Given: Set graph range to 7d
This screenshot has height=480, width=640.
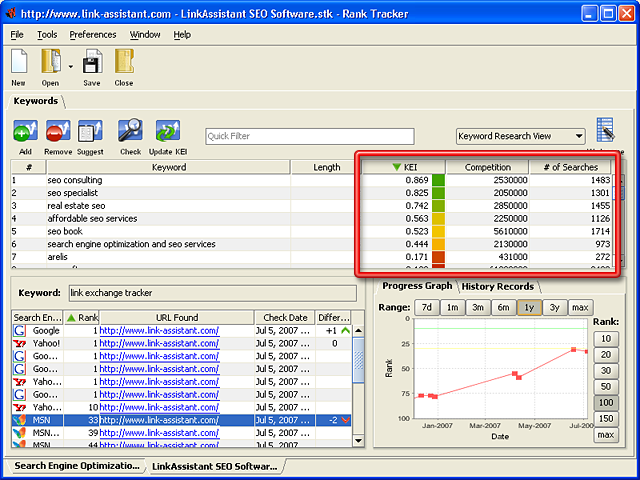Looking at the screenshot, I should [427, 307].
